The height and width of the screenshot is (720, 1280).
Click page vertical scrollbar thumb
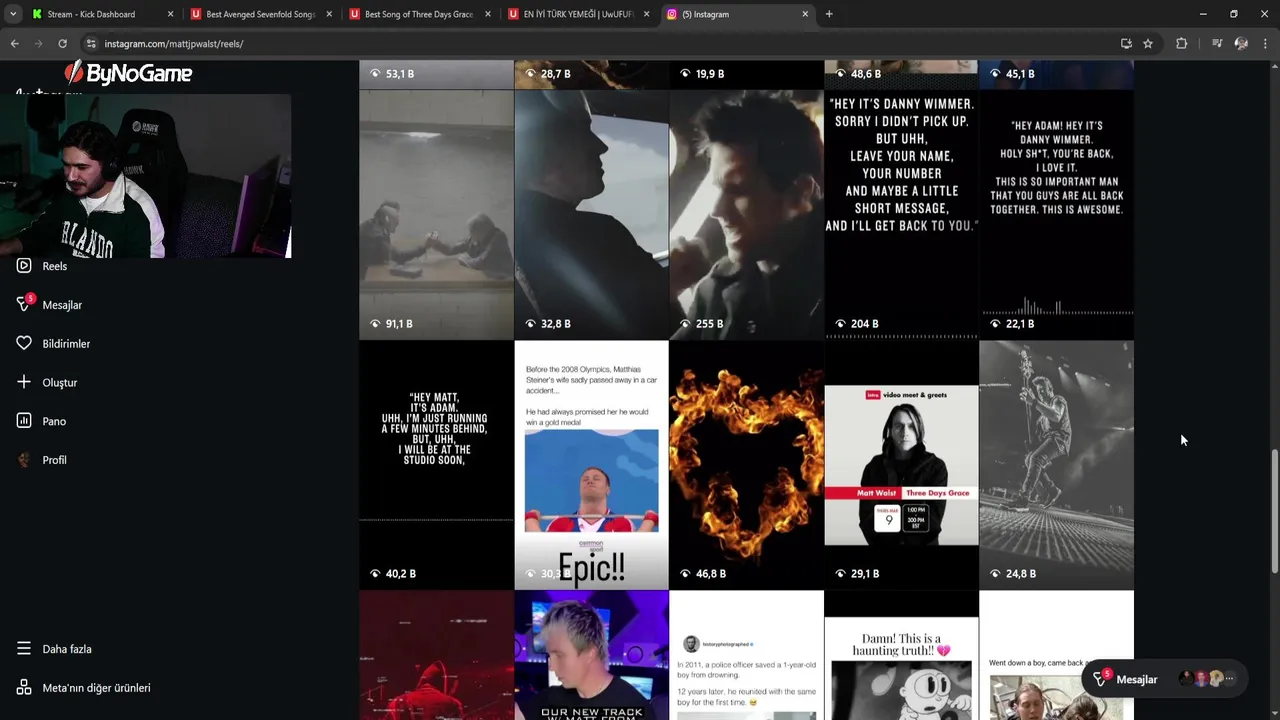(1273, 511)
